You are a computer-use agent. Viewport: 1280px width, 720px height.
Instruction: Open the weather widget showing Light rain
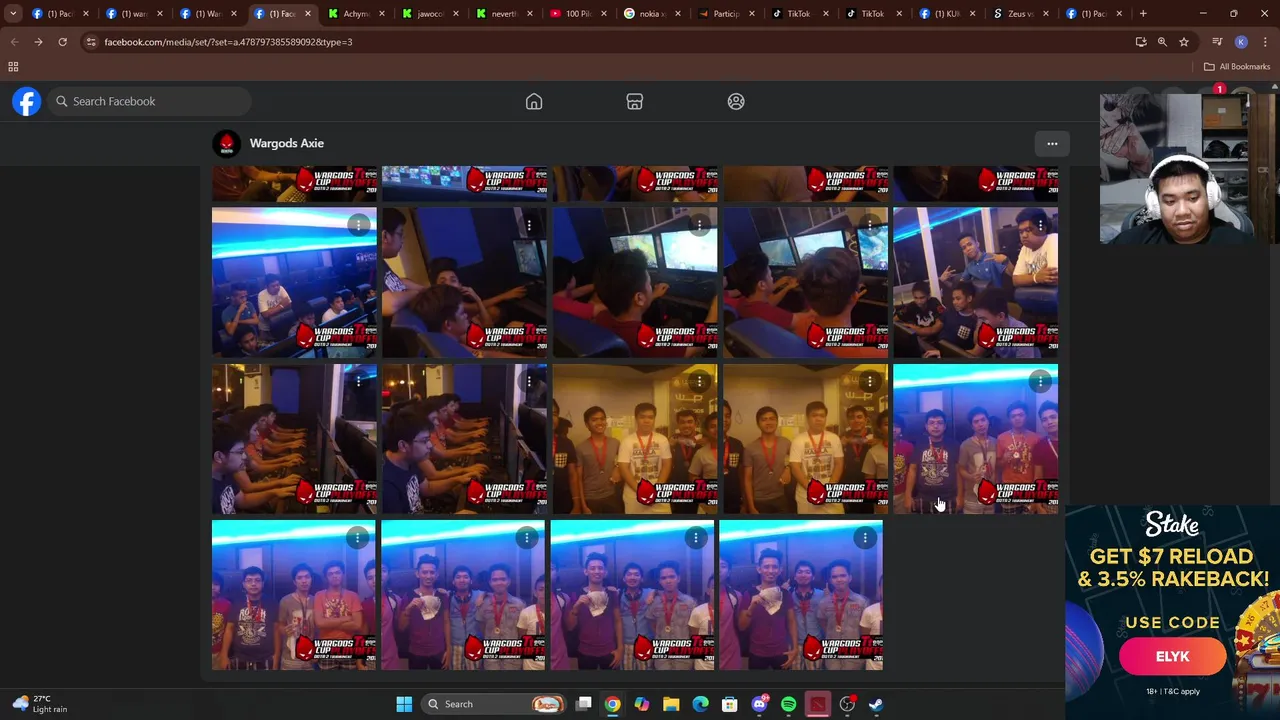pyautogui.click(x=40, y=704)
